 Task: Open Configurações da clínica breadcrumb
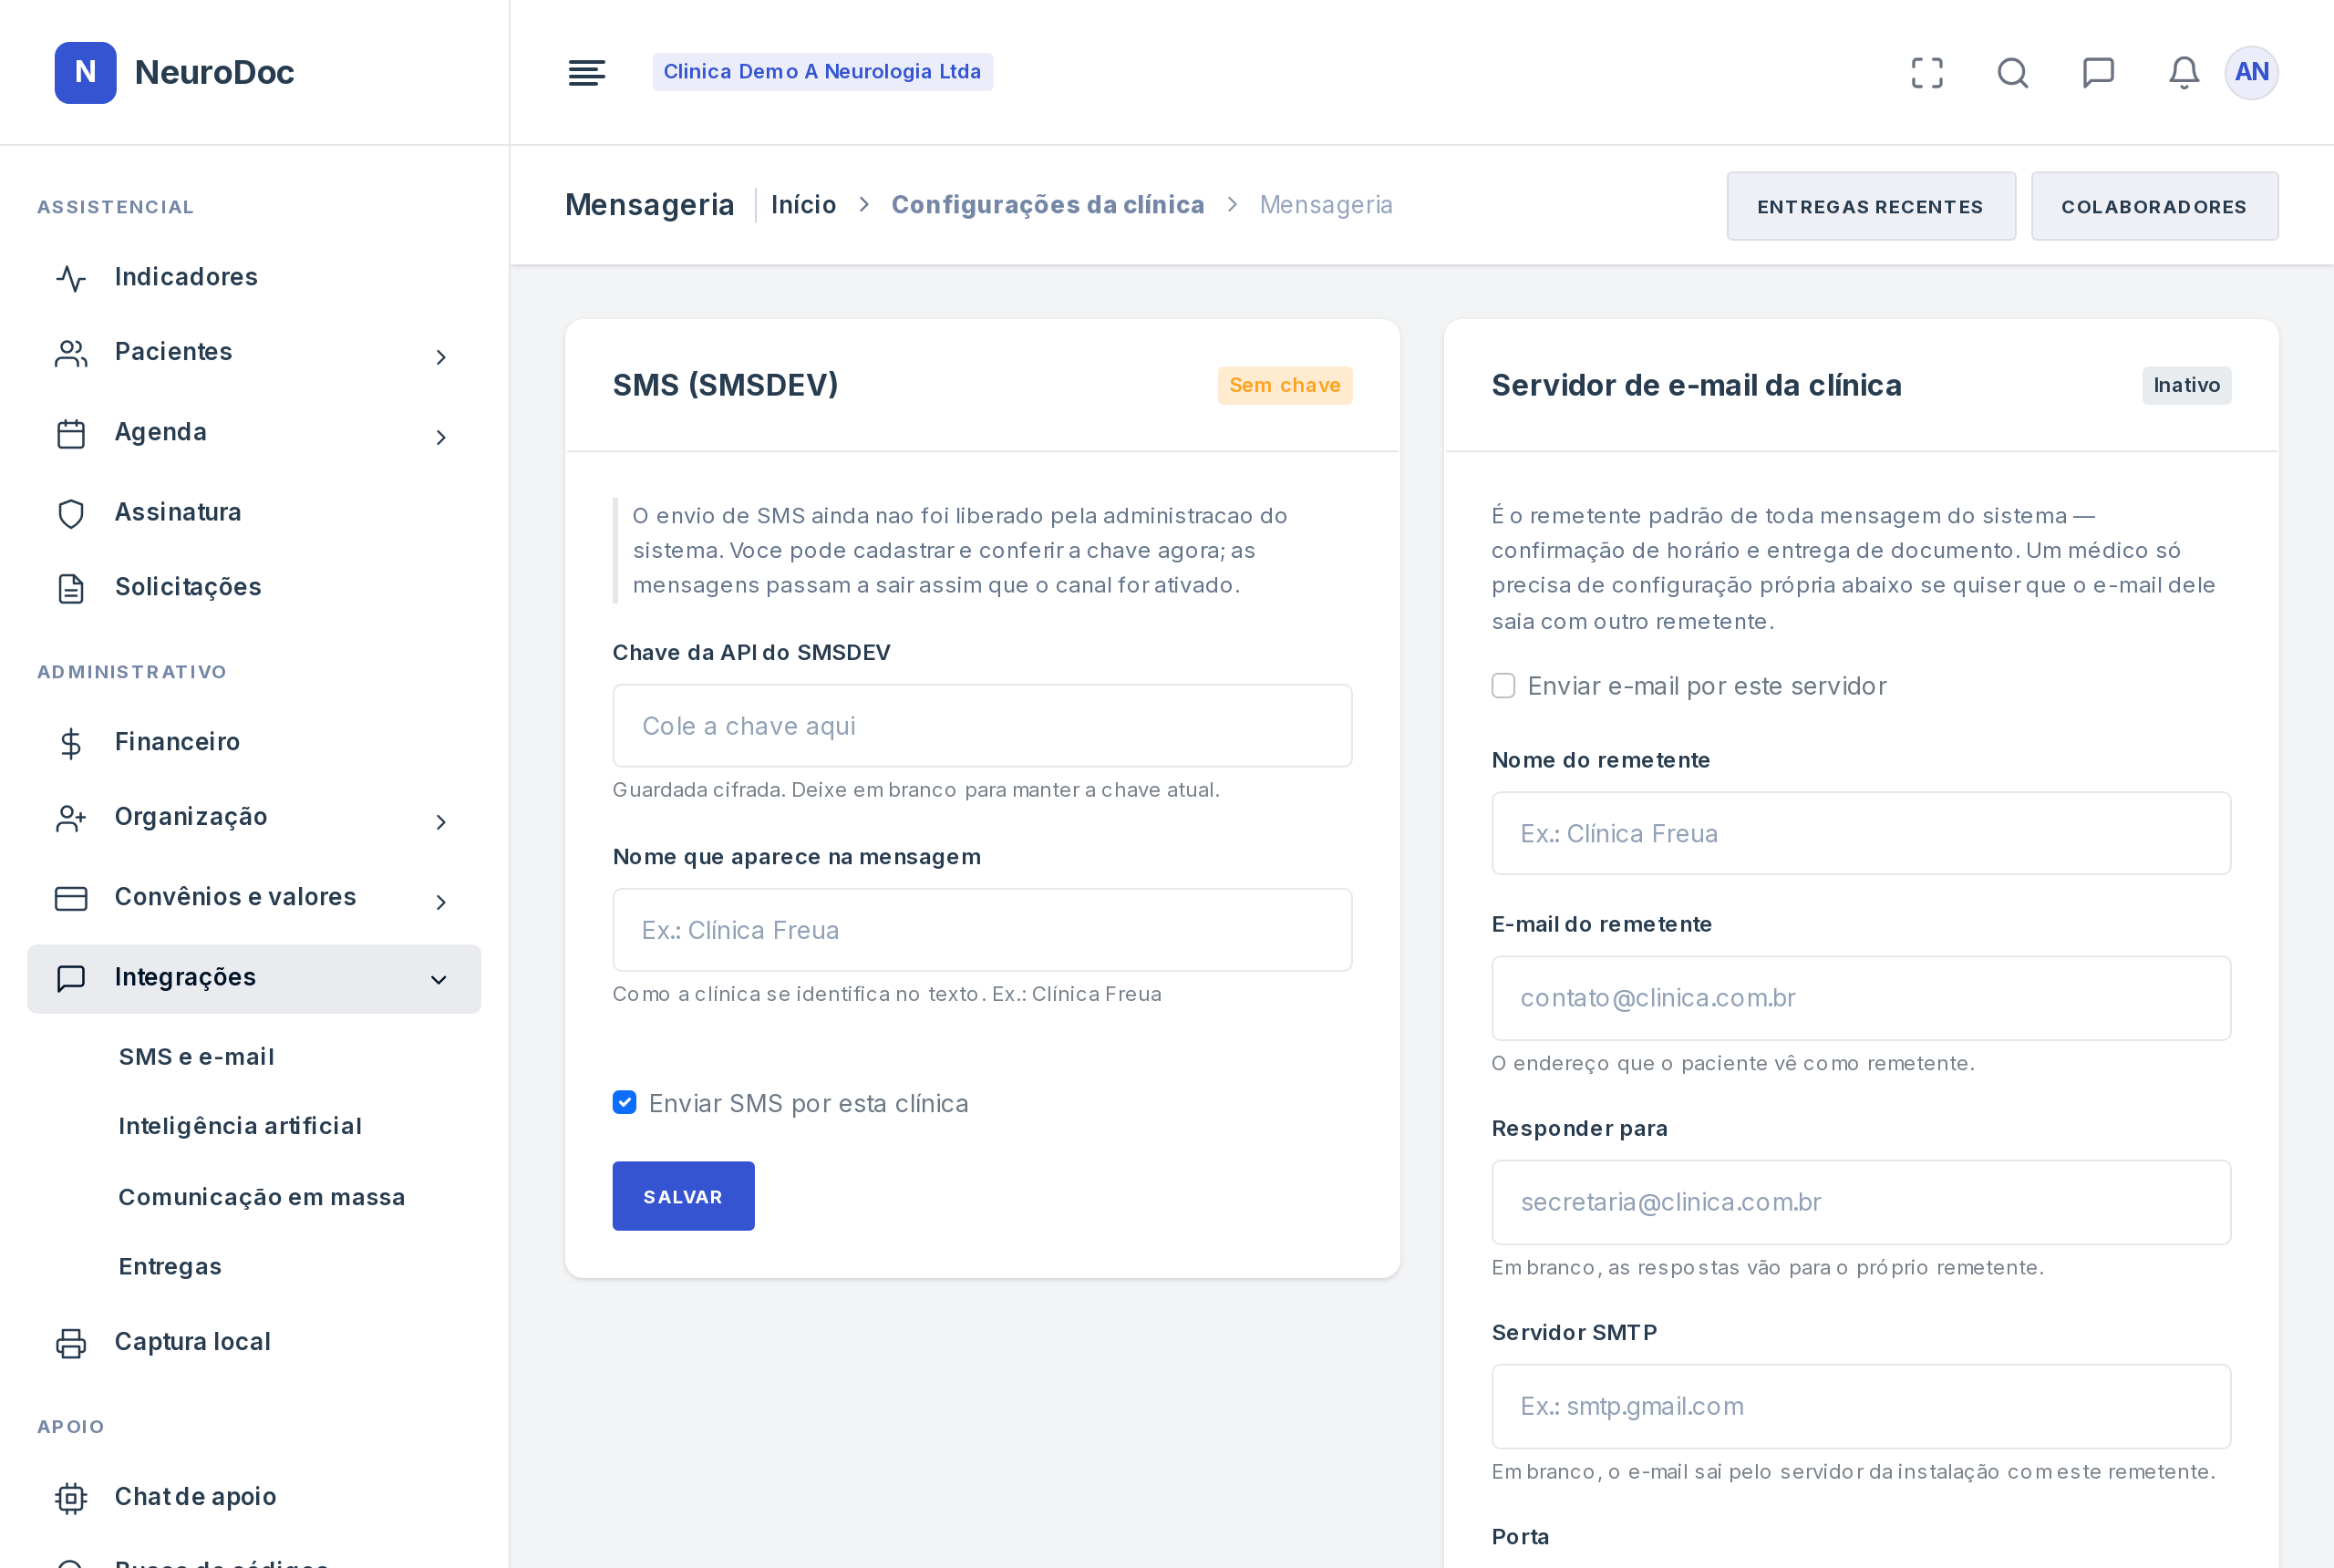coord(1047,204)
